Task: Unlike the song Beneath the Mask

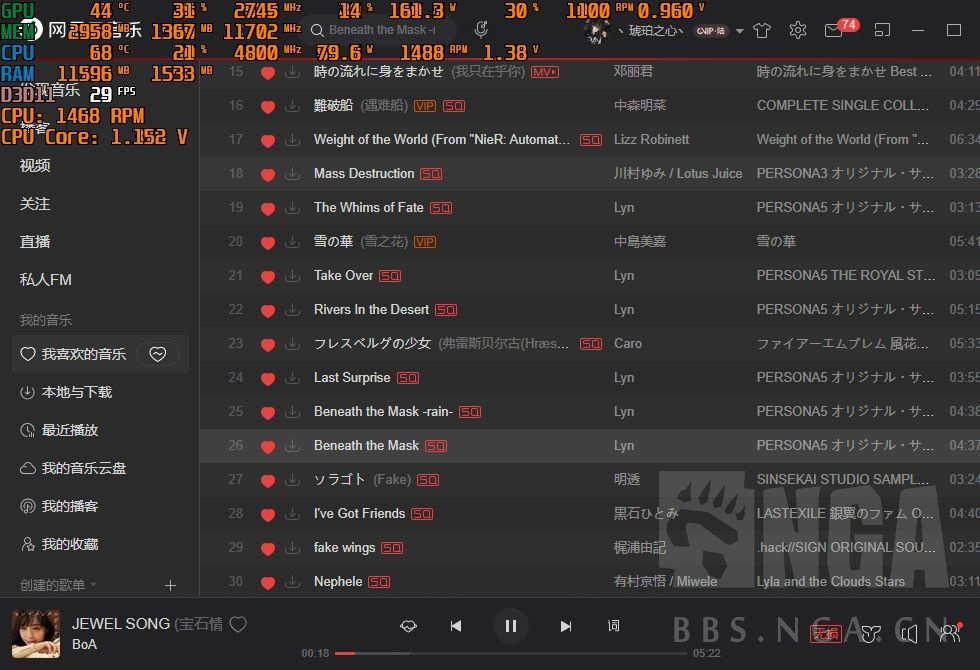Action: coord(267,446)
